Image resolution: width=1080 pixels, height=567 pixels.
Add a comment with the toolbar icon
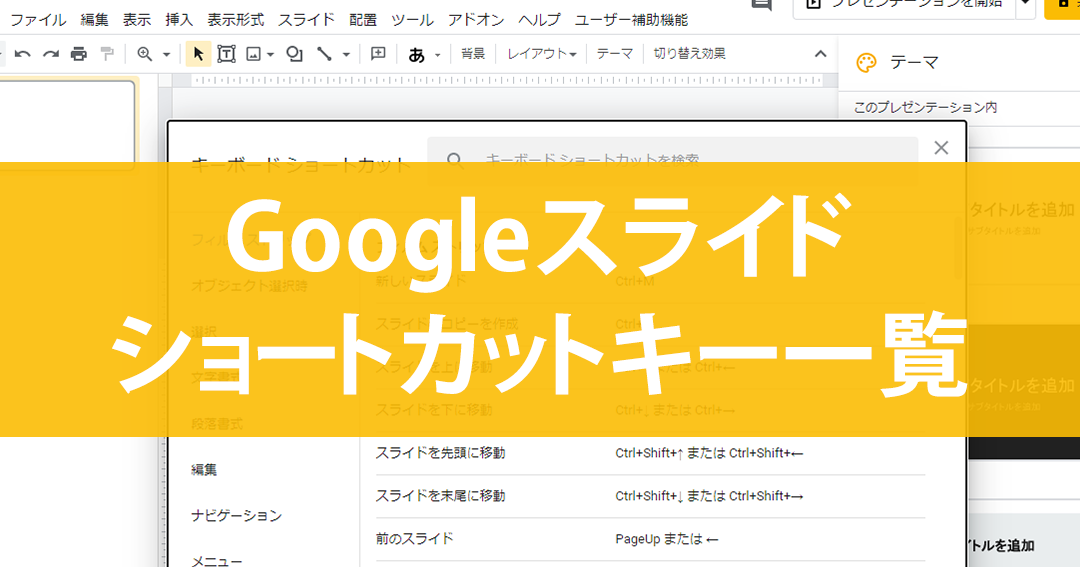(377, 54)
